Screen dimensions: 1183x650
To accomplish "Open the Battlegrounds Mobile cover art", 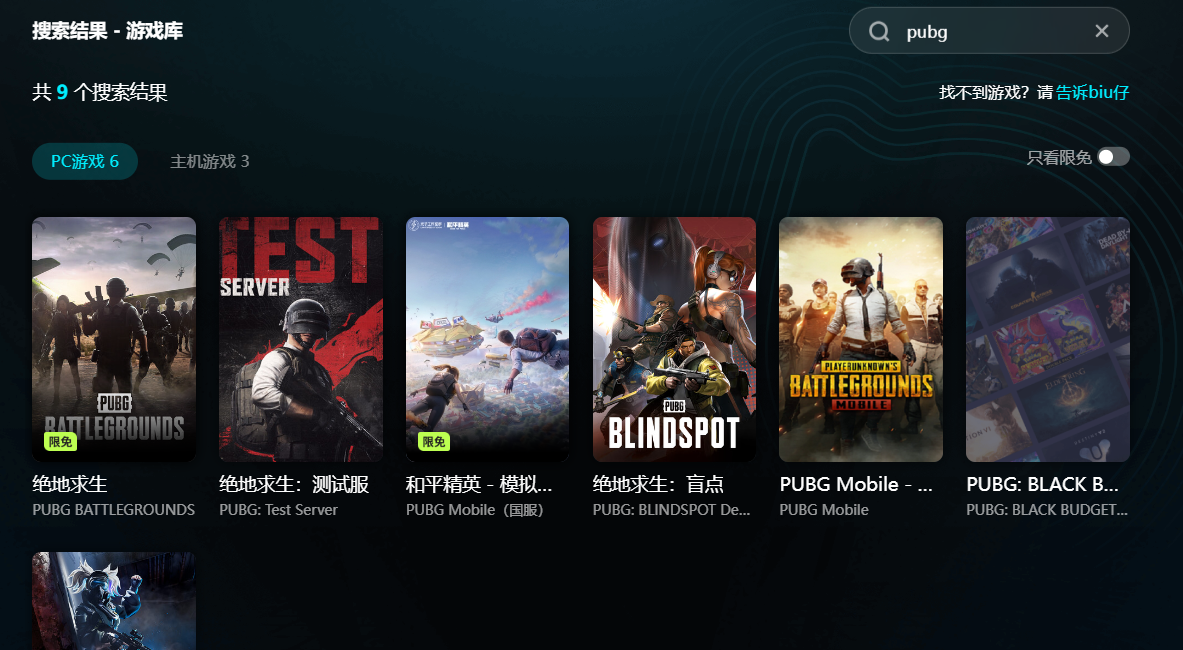I will [x=861, y=339].
